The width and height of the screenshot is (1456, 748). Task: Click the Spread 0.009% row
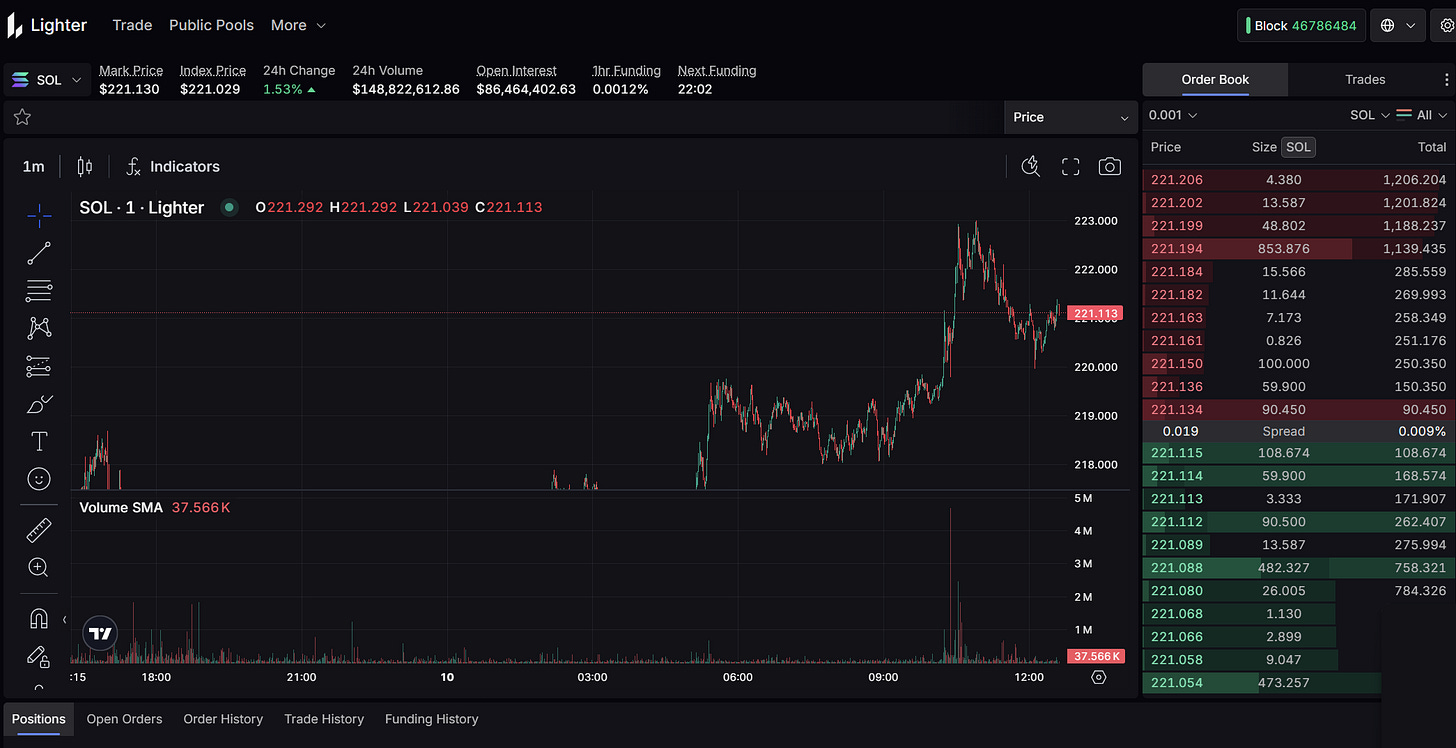[x=1298, y=431]
